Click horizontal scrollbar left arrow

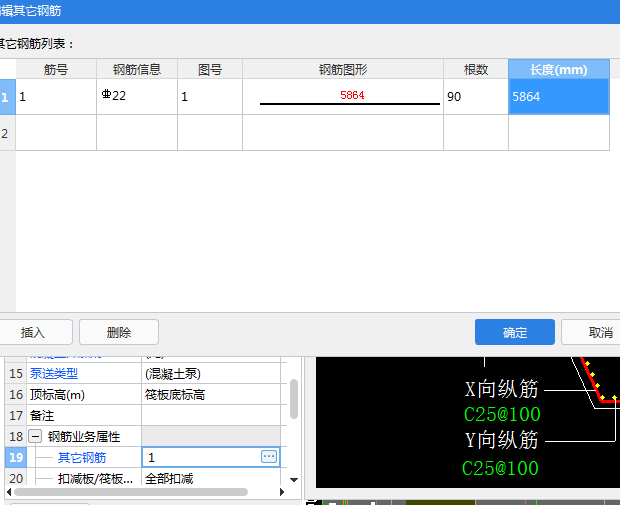click(9, 492)
